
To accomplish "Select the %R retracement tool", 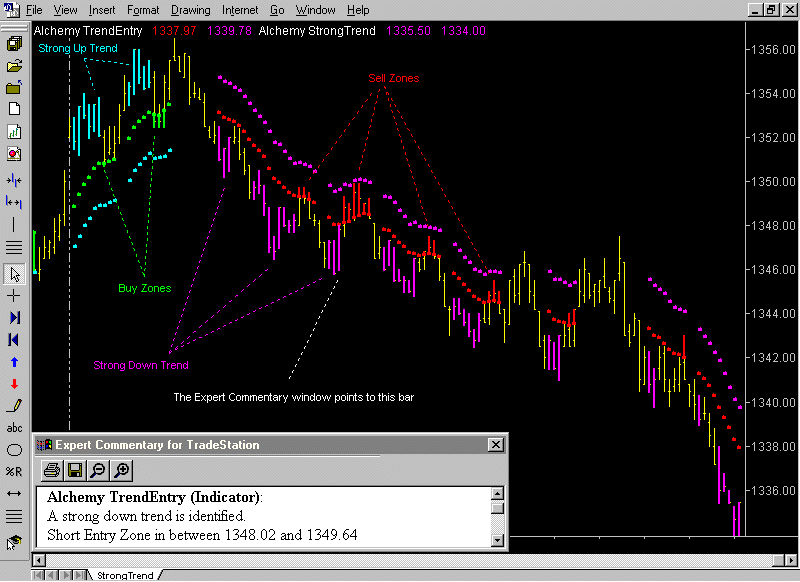I will tap(14, 472).
